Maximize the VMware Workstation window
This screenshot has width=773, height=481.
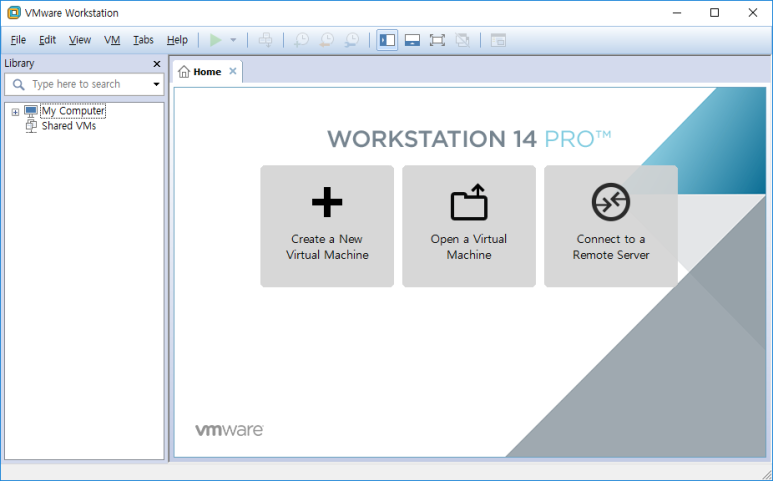tap(714, 13)
